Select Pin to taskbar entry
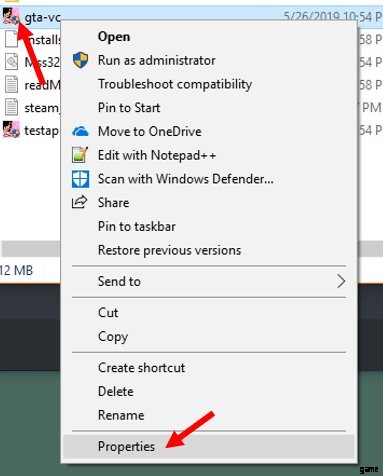The image size is (383, 476). tap(137, 226)
